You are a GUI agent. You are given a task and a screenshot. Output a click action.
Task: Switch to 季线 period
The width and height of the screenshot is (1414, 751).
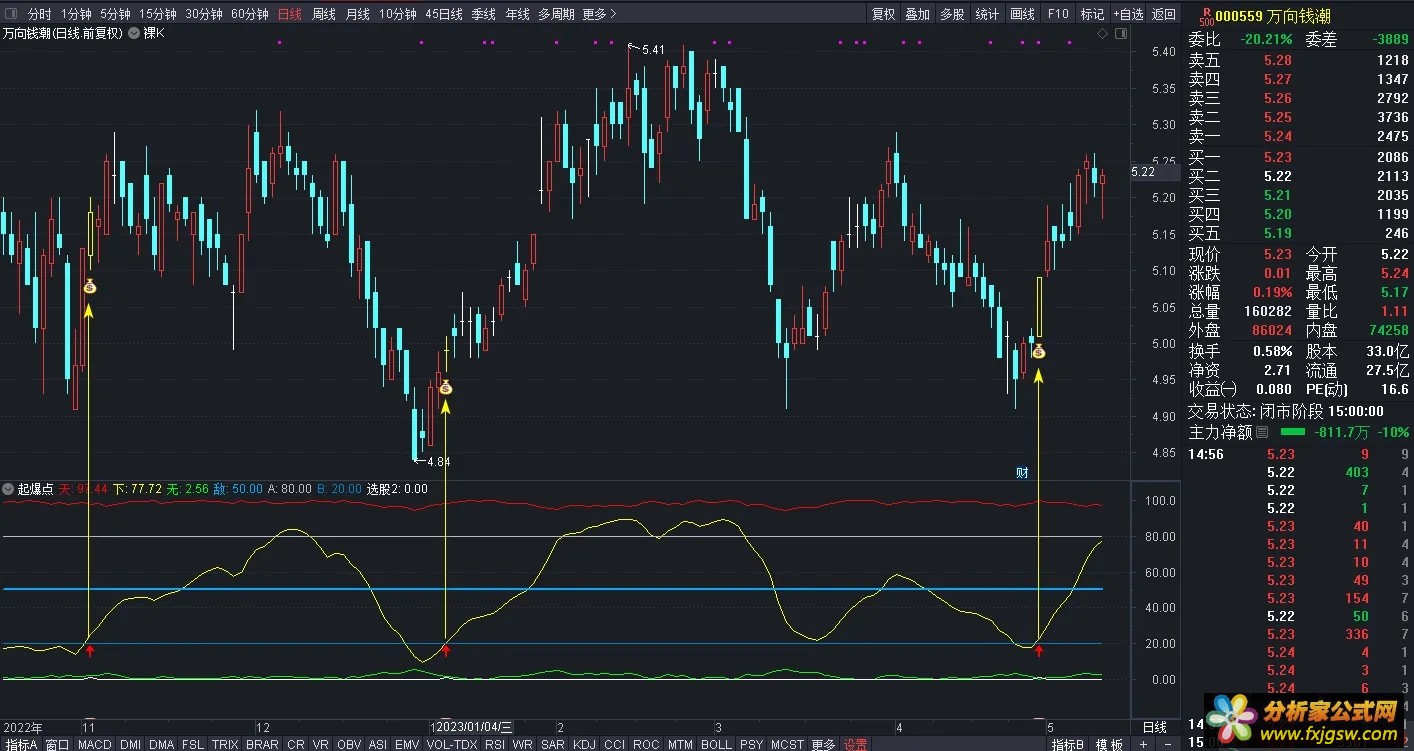pyautogui.click(x=484, y=14)
